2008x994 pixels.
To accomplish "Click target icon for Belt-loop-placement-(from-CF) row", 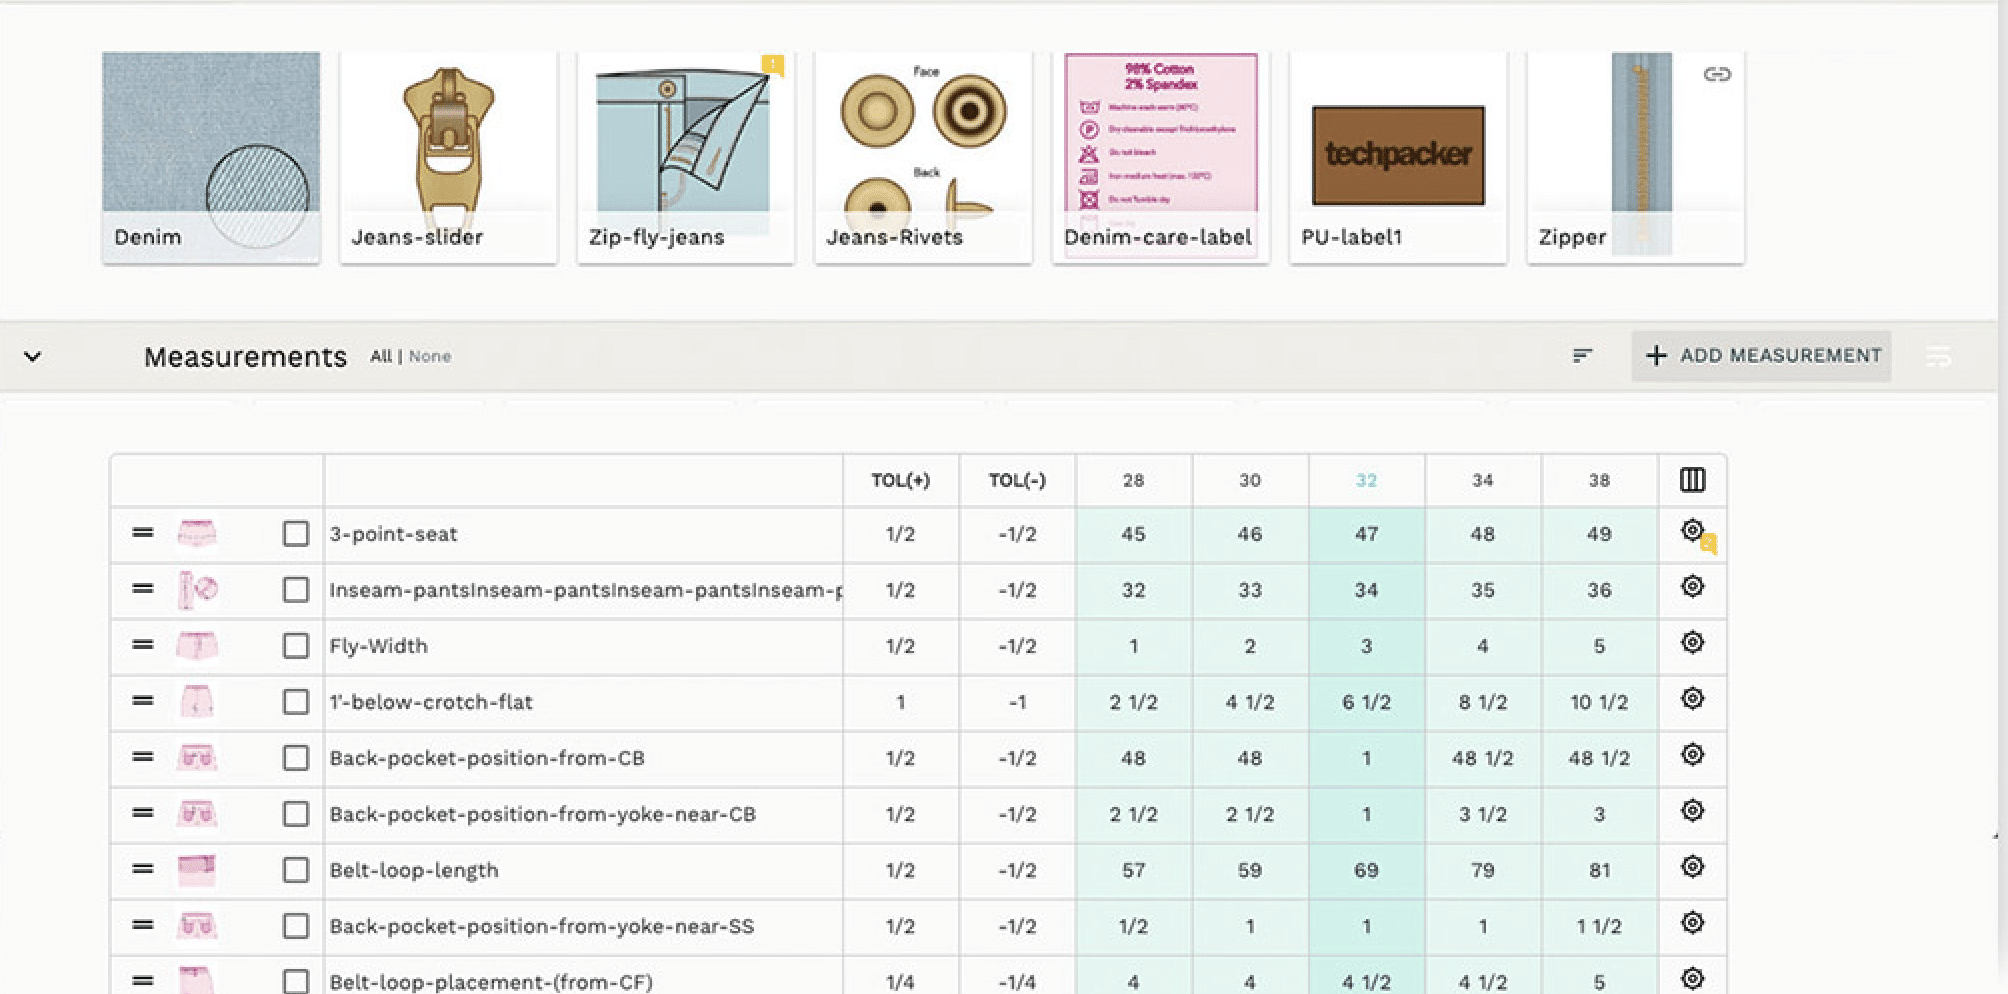I will [x=1692, y=978].
